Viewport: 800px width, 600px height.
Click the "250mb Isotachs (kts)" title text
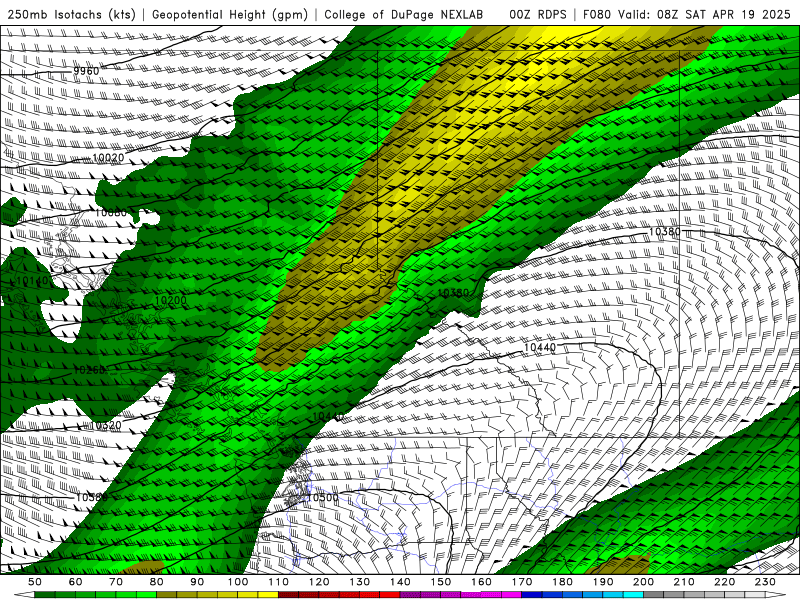click(72, 14)
